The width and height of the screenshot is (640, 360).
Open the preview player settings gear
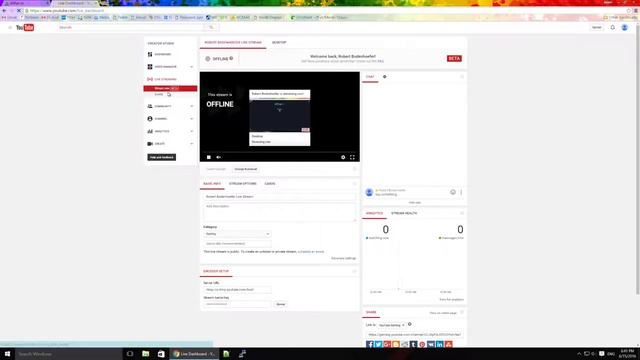coord(343,157)
